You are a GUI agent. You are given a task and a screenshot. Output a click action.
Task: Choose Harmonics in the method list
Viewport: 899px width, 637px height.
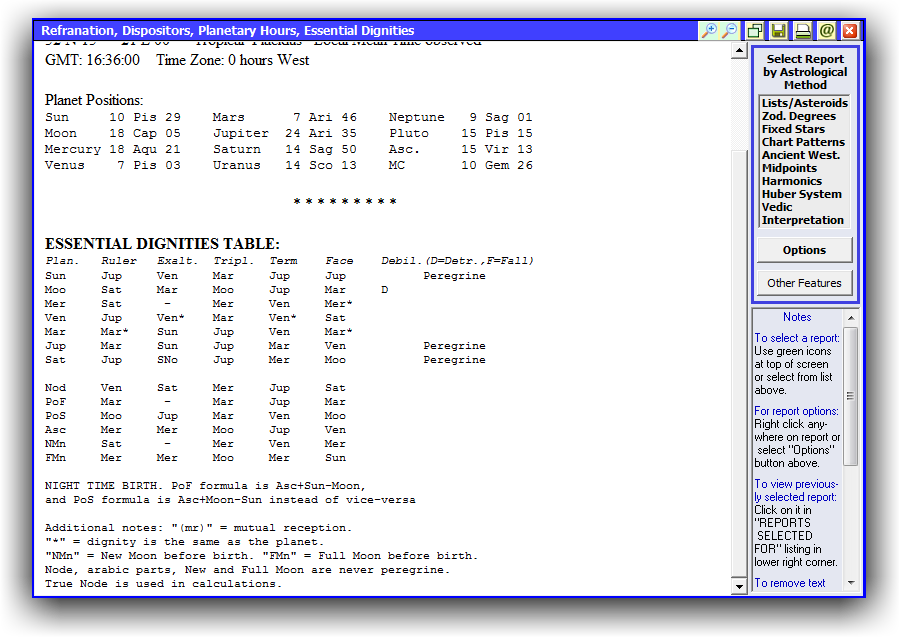[791, 181]
